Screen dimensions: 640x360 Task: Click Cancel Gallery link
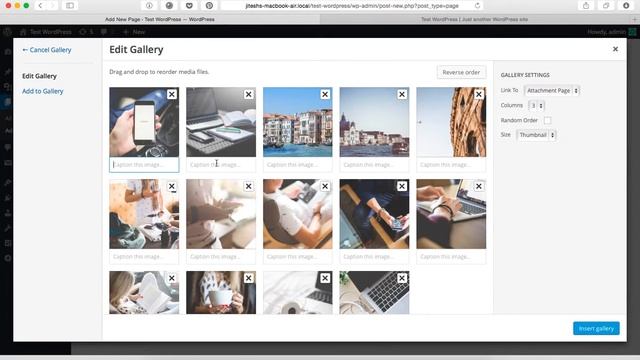point(47,50)
